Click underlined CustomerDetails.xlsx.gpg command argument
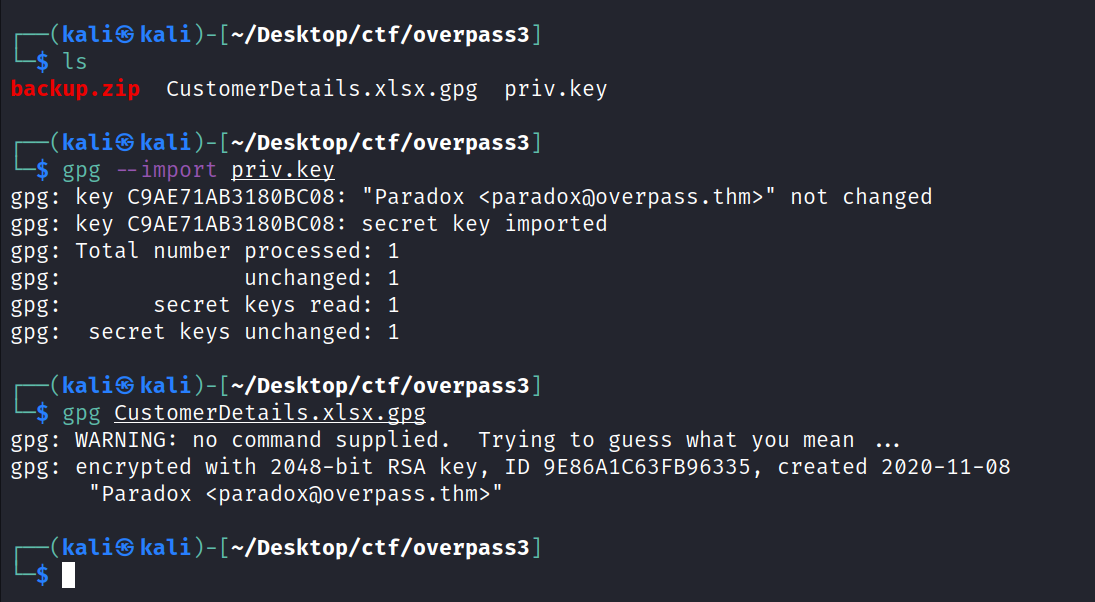 (270, 413)
